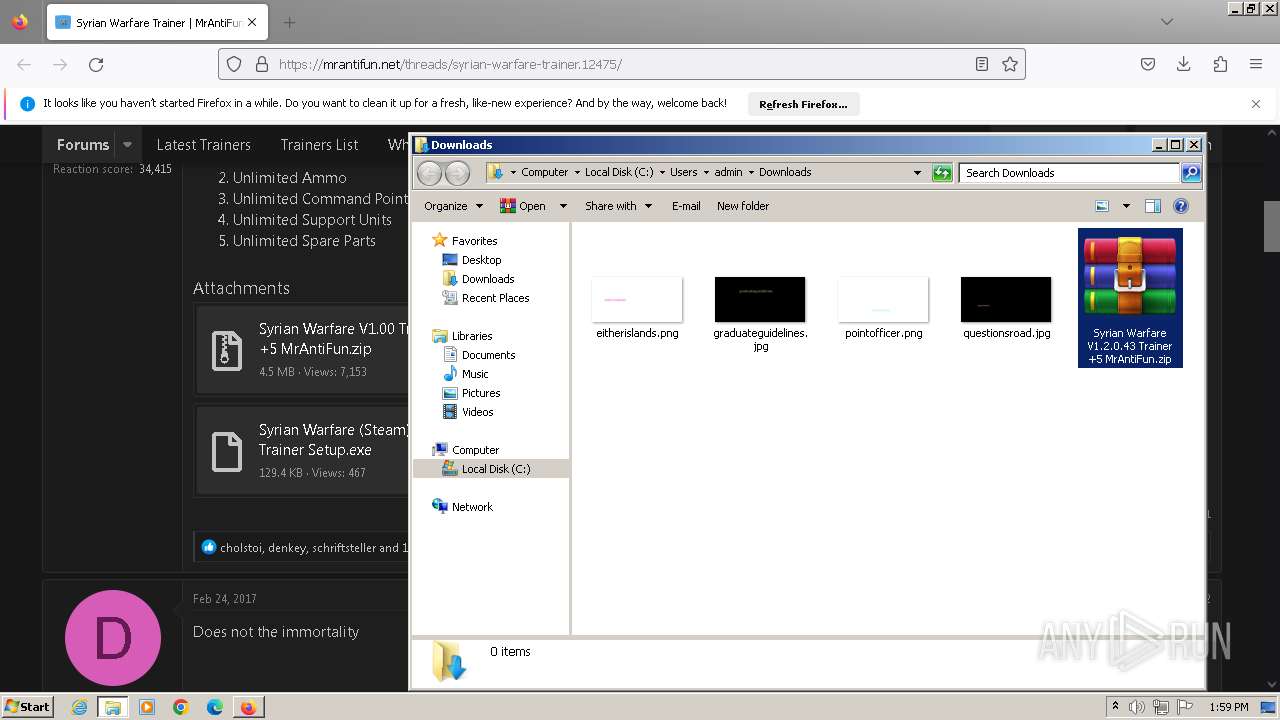Click Explorer forward navigation button
This screenshot has width=1280, height=720.
pos(457,173)
